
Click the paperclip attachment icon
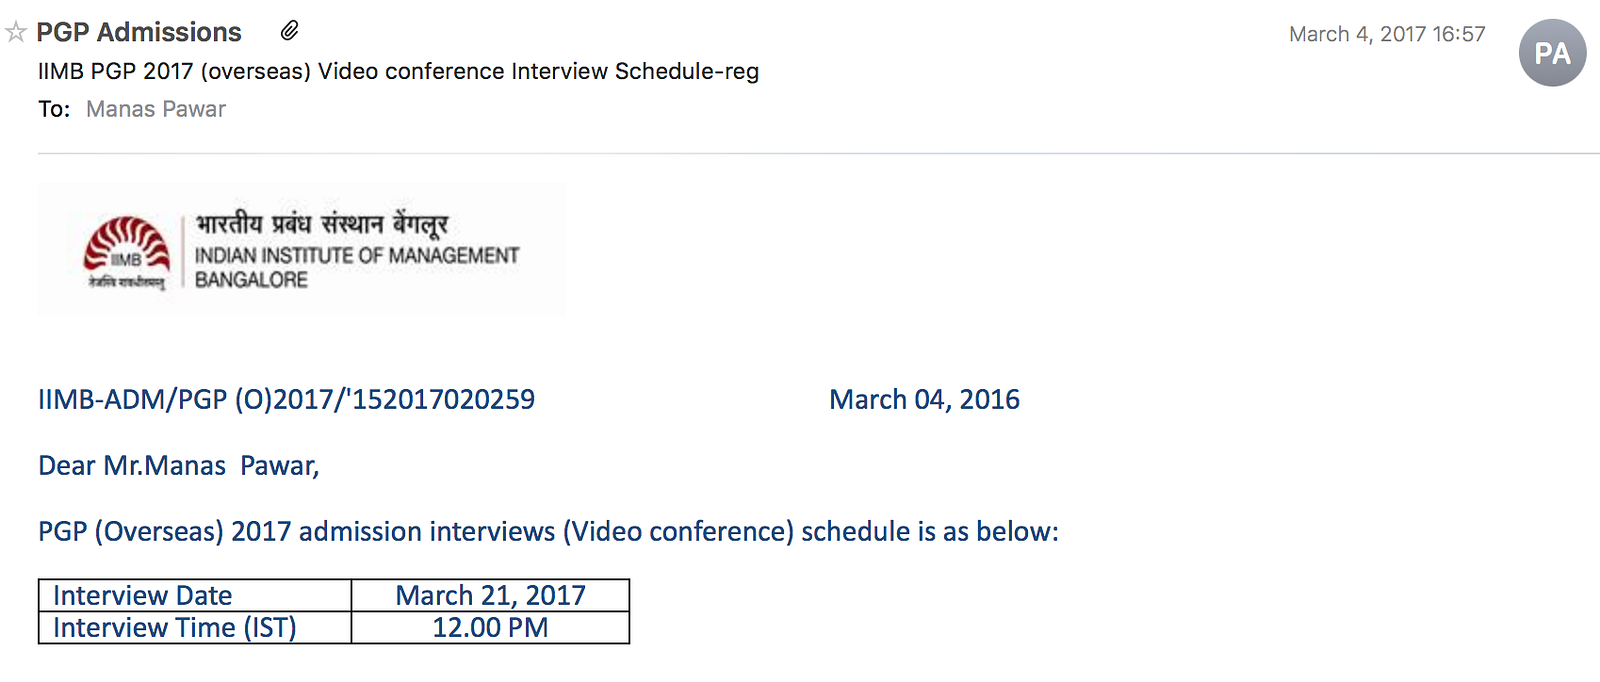[x=289, y=31]
